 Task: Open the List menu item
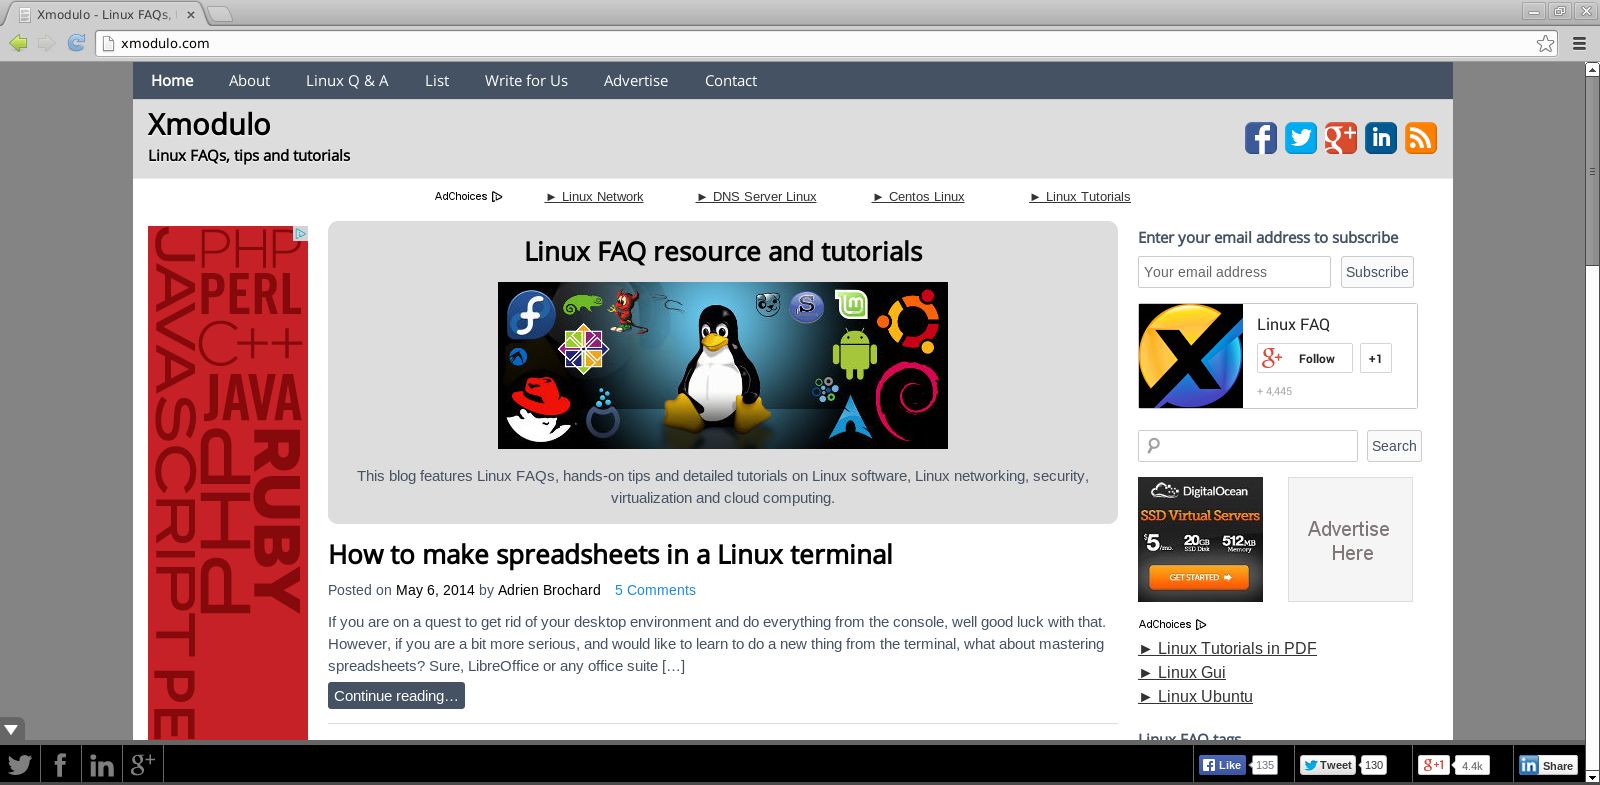tap(437, 81)
